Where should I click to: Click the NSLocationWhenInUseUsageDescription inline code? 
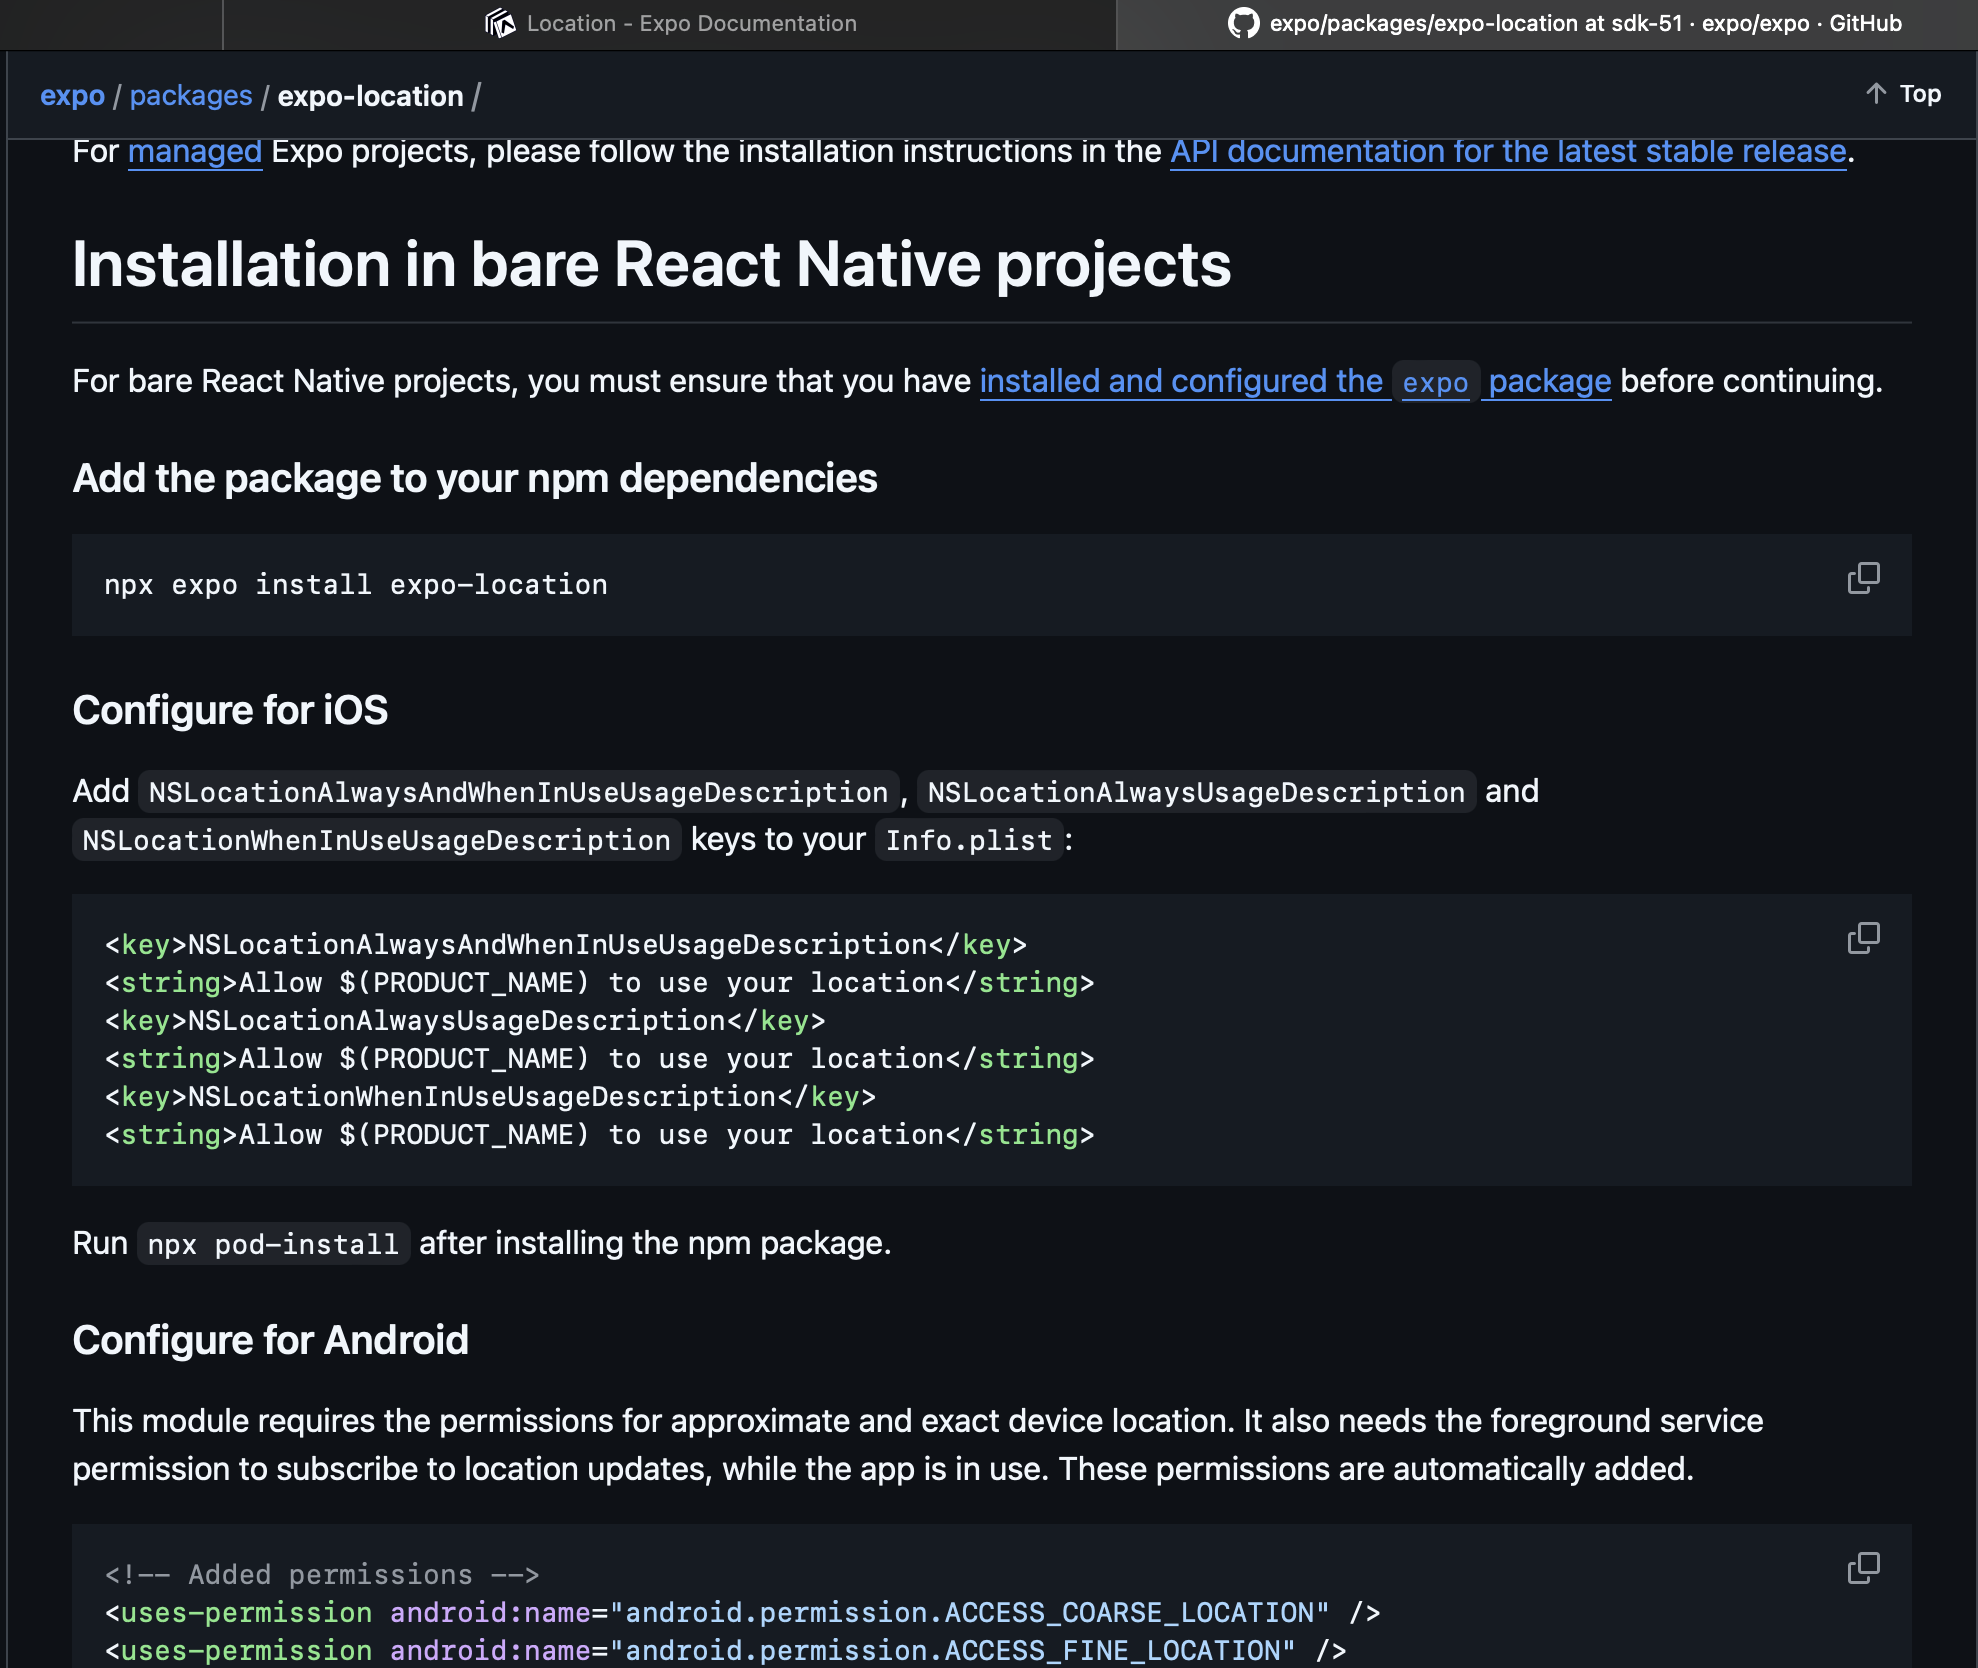click(376, 840)
